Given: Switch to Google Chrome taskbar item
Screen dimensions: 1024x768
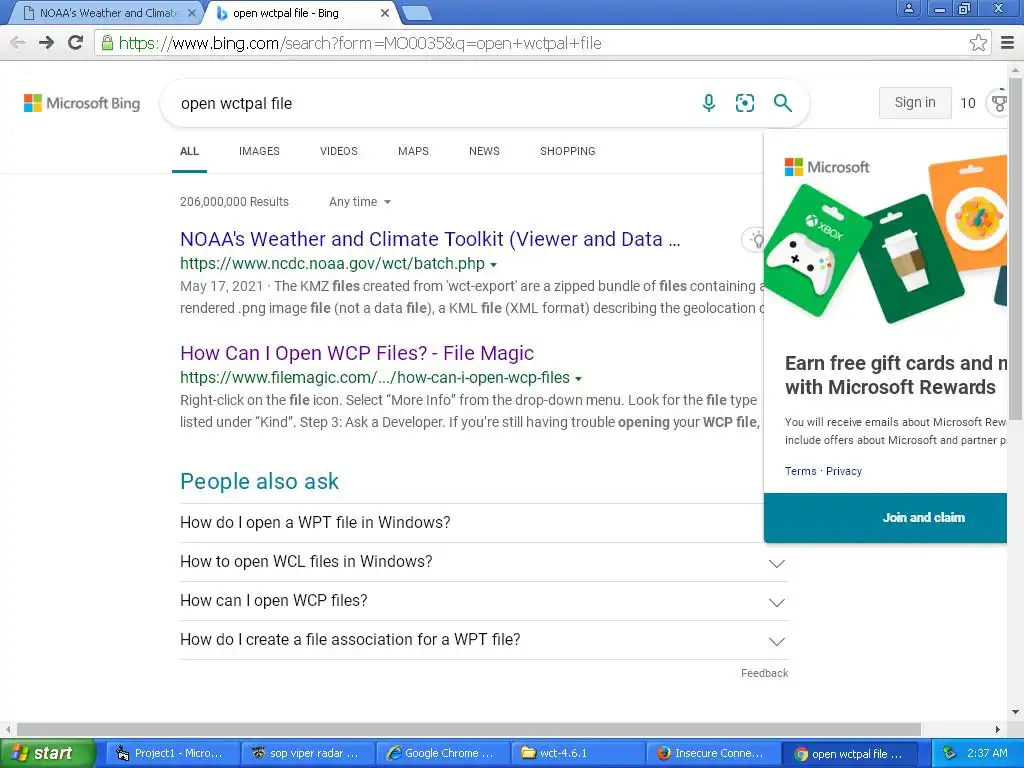Looking at the screenshot, I should 442,753.
